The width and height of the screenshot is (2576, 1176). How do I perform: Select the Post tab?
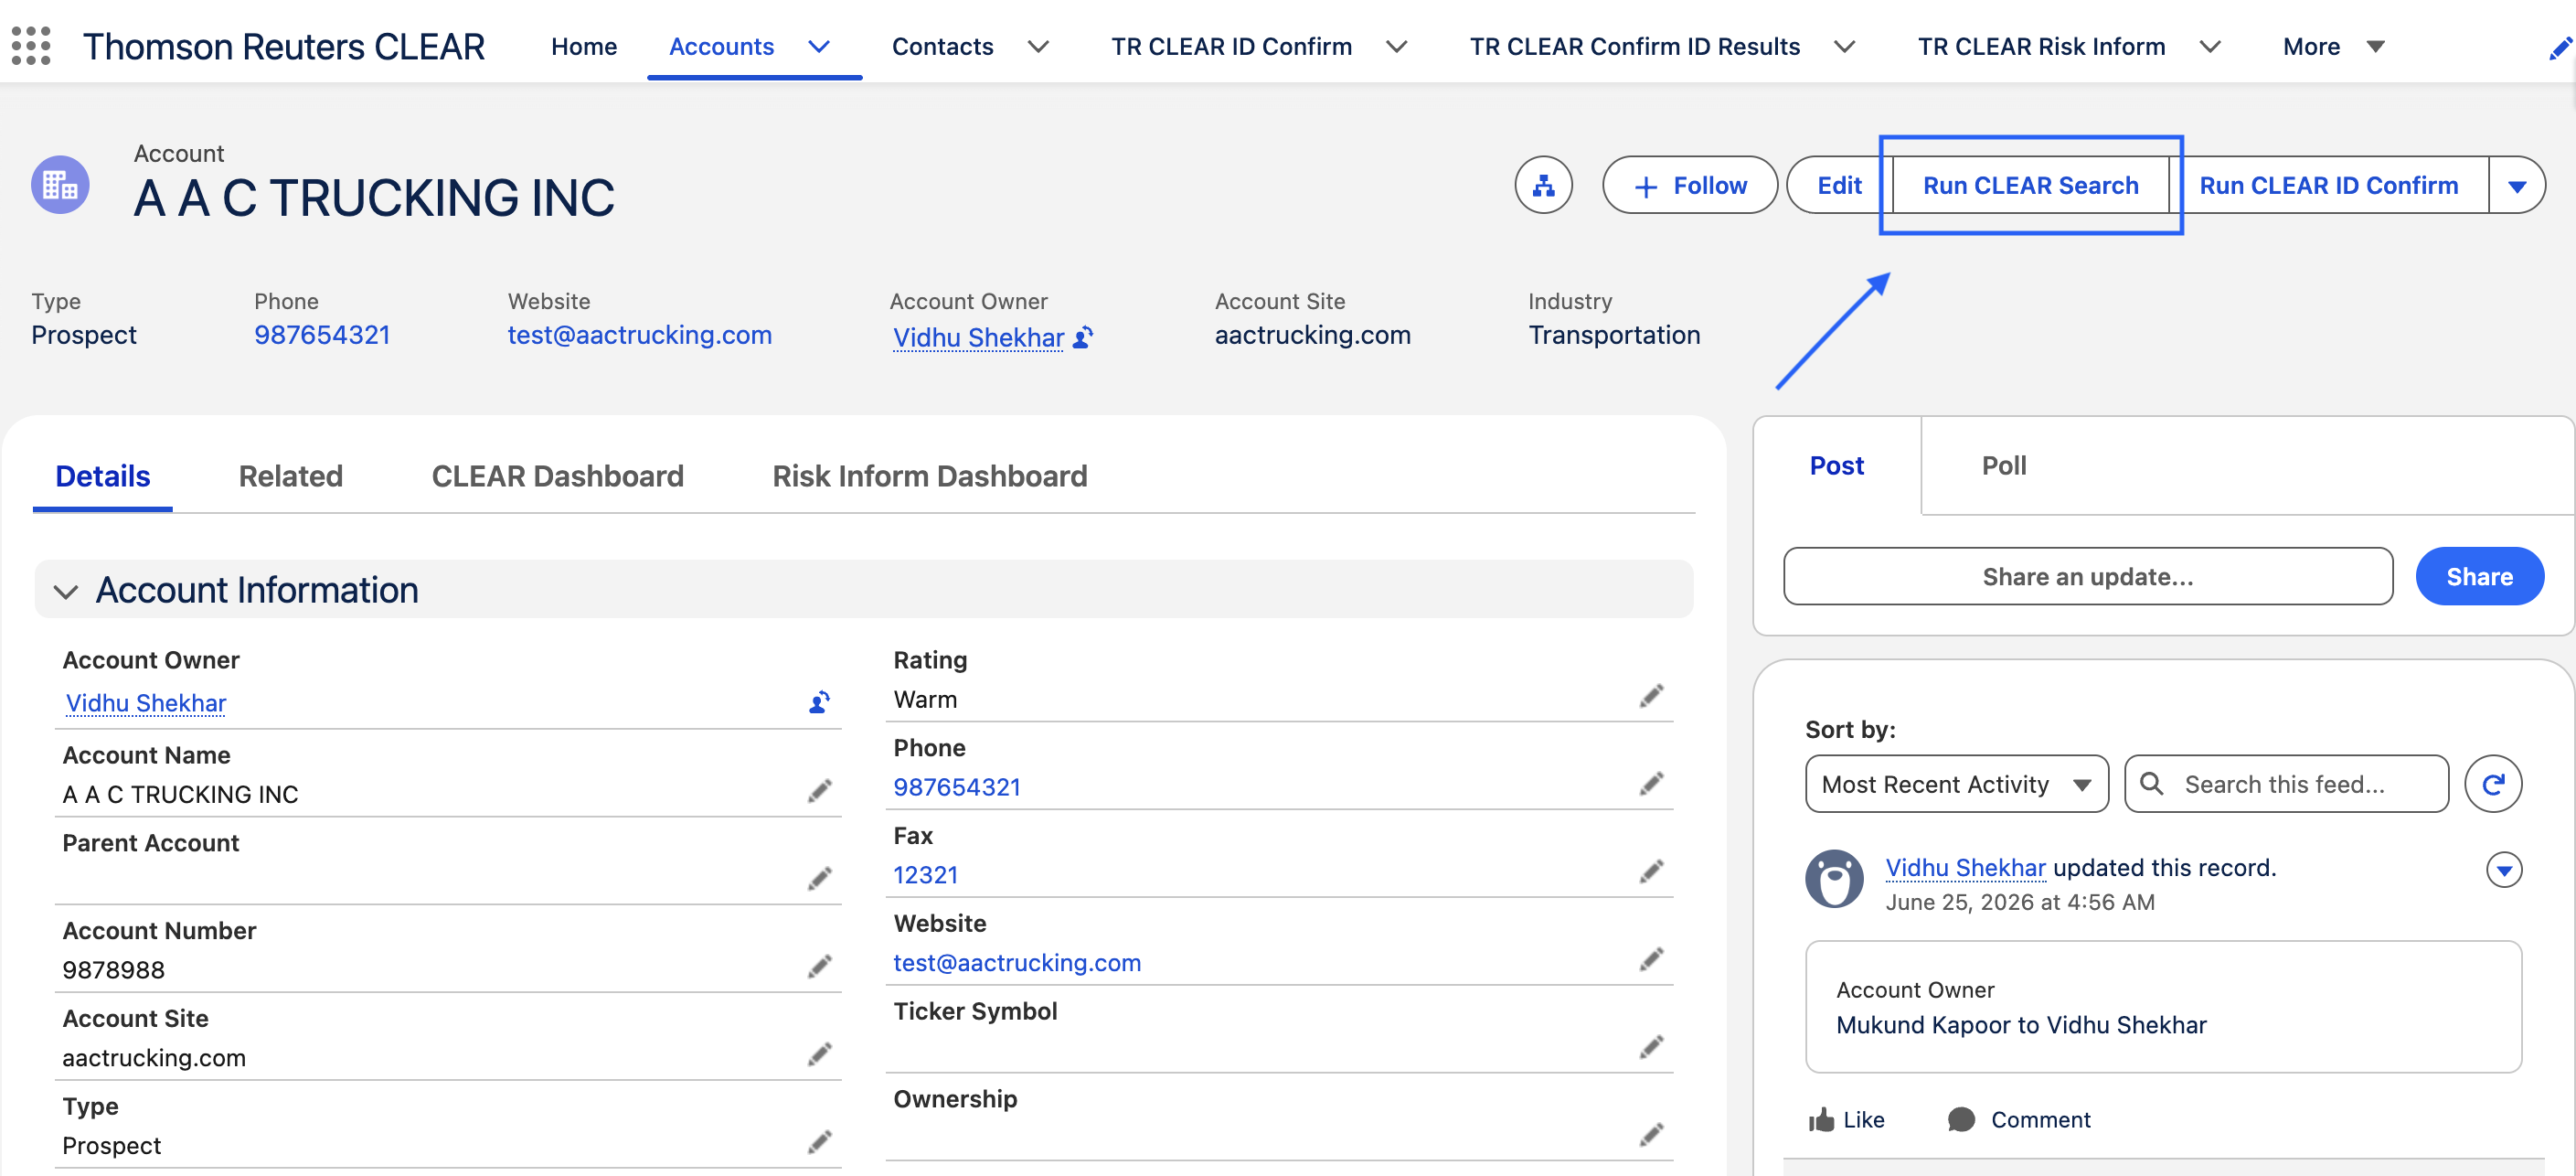(1837, 466)
